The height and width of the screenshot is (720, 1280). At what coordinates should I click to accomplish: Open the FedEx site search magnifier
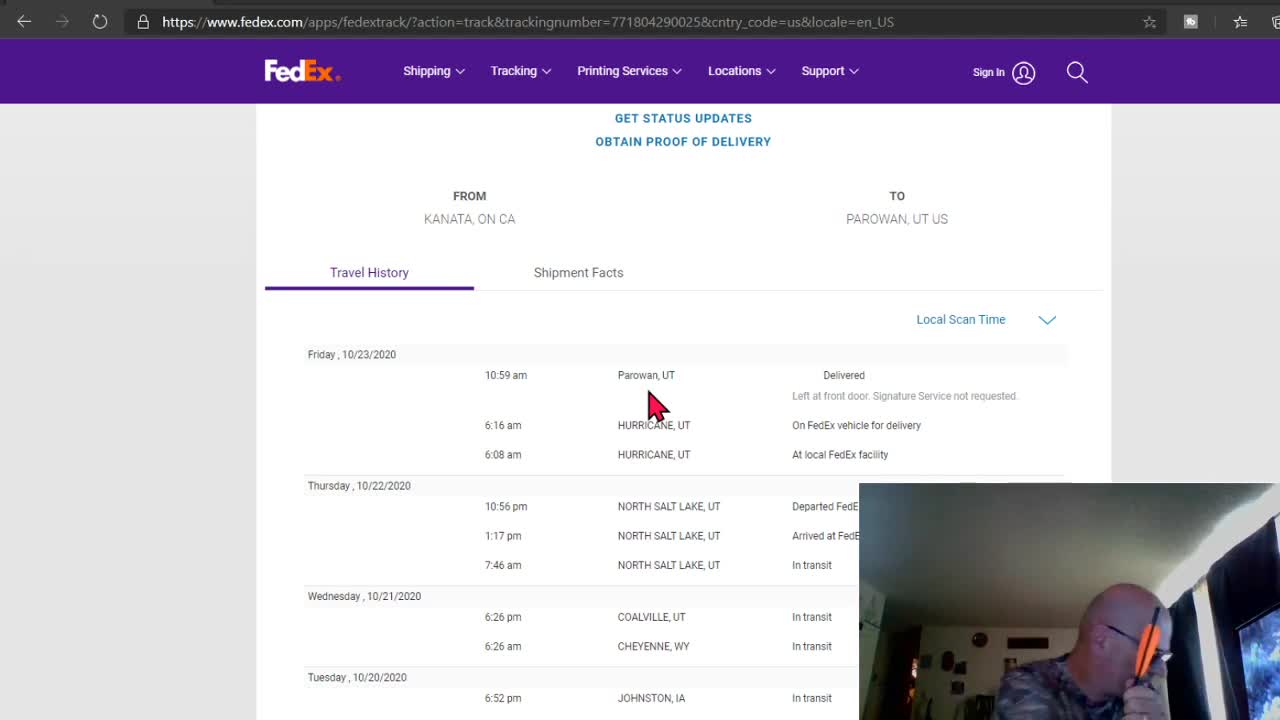[x=1077, y=72]
